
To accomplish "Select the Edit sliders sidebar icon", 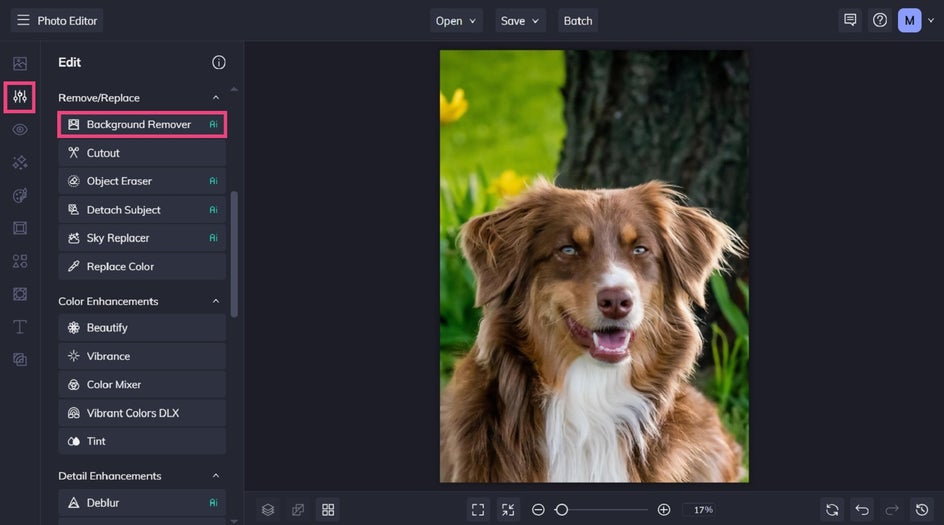I will [20, 96].
